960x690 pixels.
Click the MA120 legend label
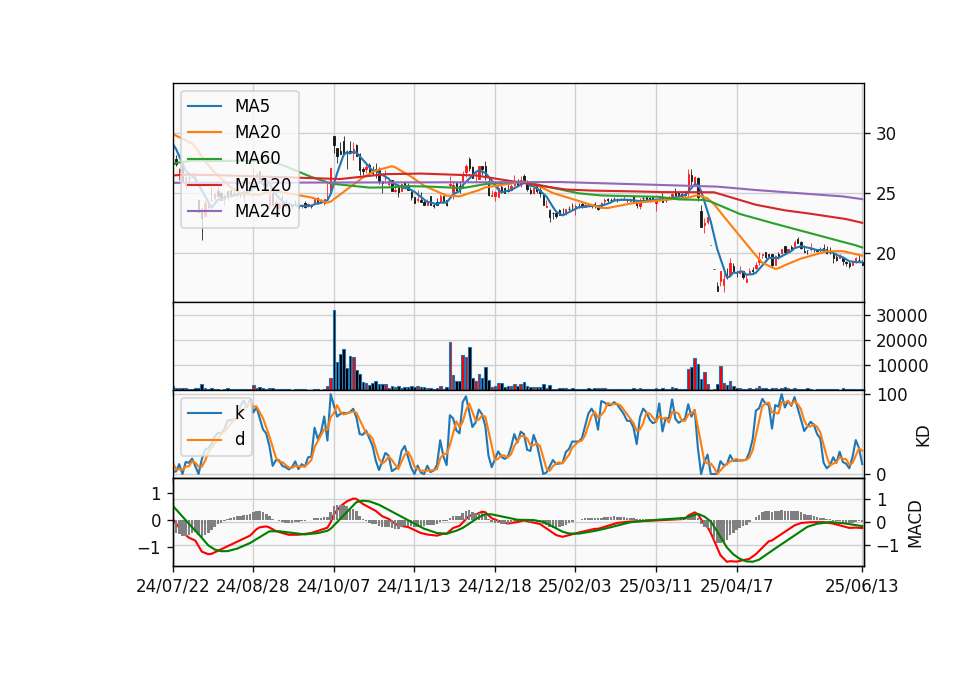coord(263,184)
